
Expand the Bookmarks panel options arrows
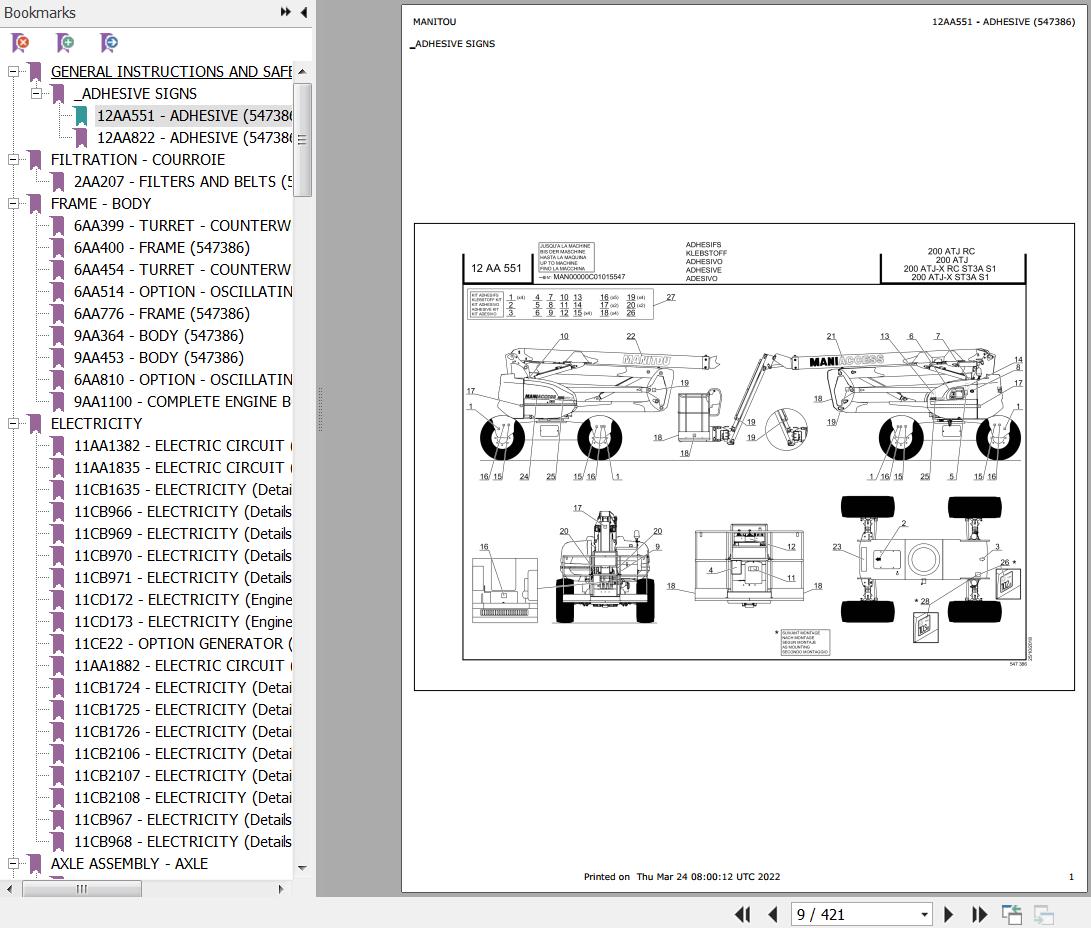coord(285,12)
